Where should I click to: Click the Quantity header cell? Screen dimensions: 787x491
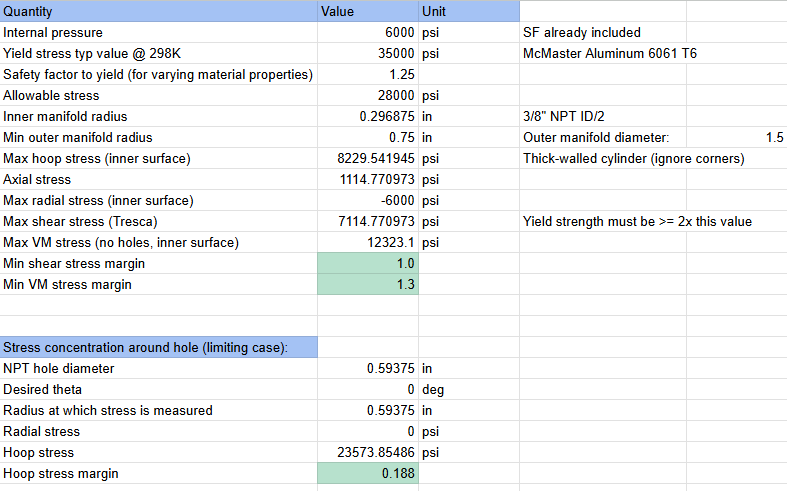[x=158, y=11]
